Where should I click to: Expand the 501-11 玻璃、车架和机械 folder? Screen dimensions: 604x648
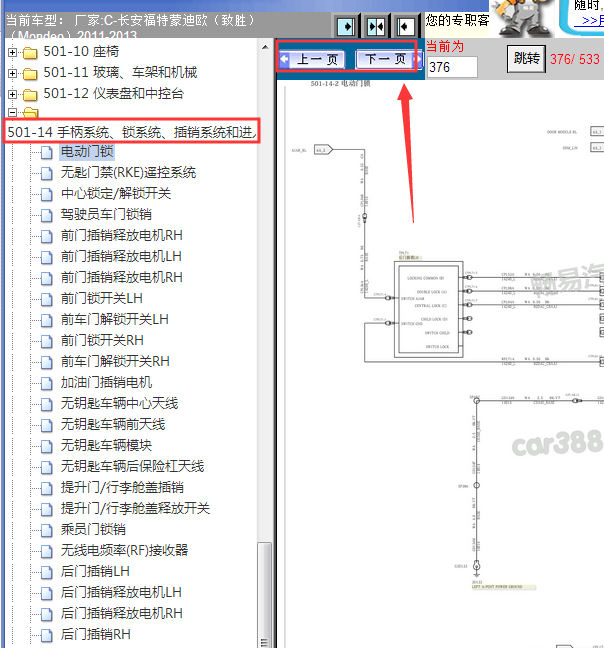pyautogui.click(x=12, y=74)
